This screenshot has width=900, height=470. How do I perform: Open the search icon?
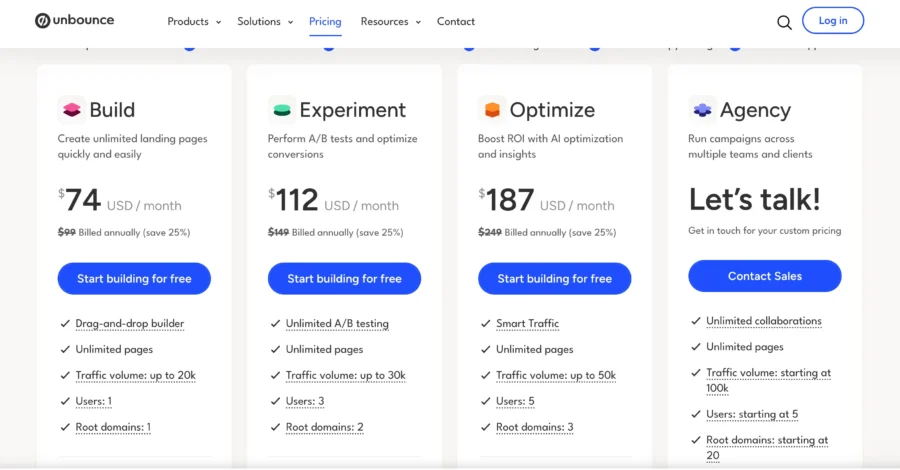click(784, 22)
